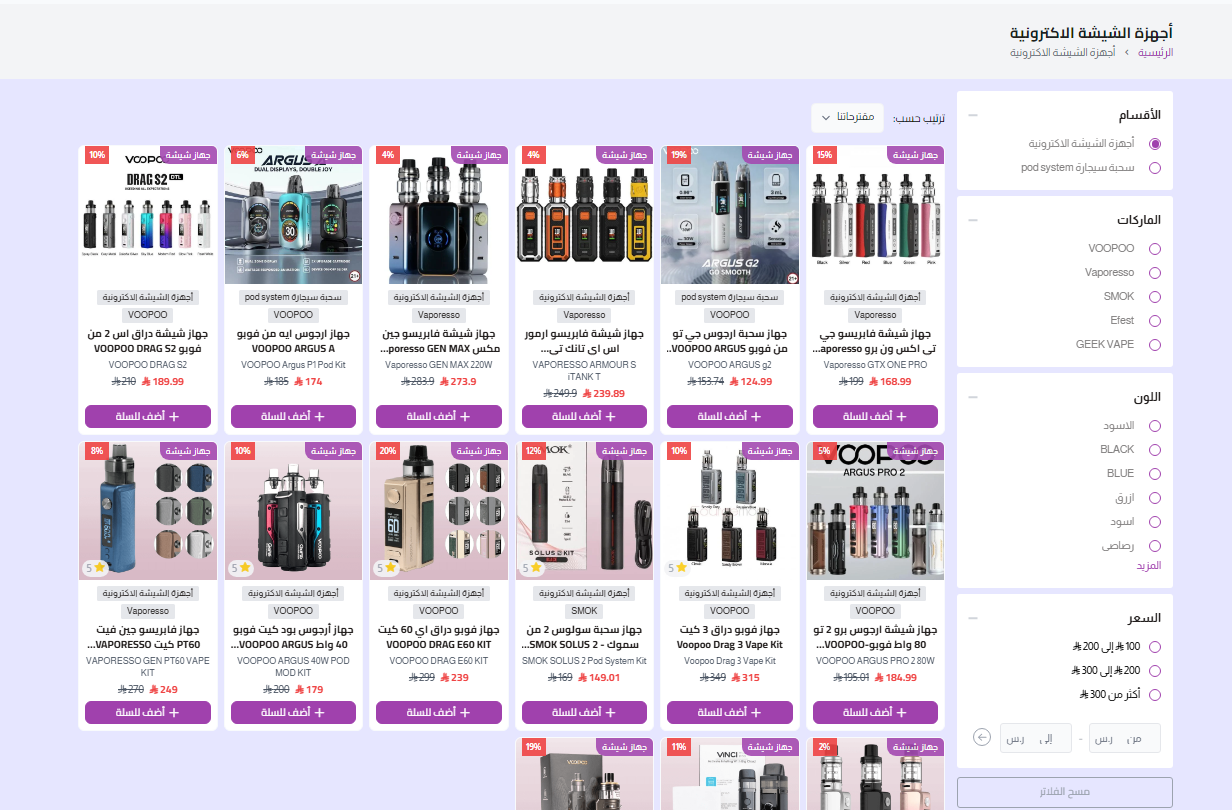Select the 'سحبة سيجارة pod system' category option
The width and height of the screenshot is (1232, 810).
pyautogui.click(x=1155, y=168)
